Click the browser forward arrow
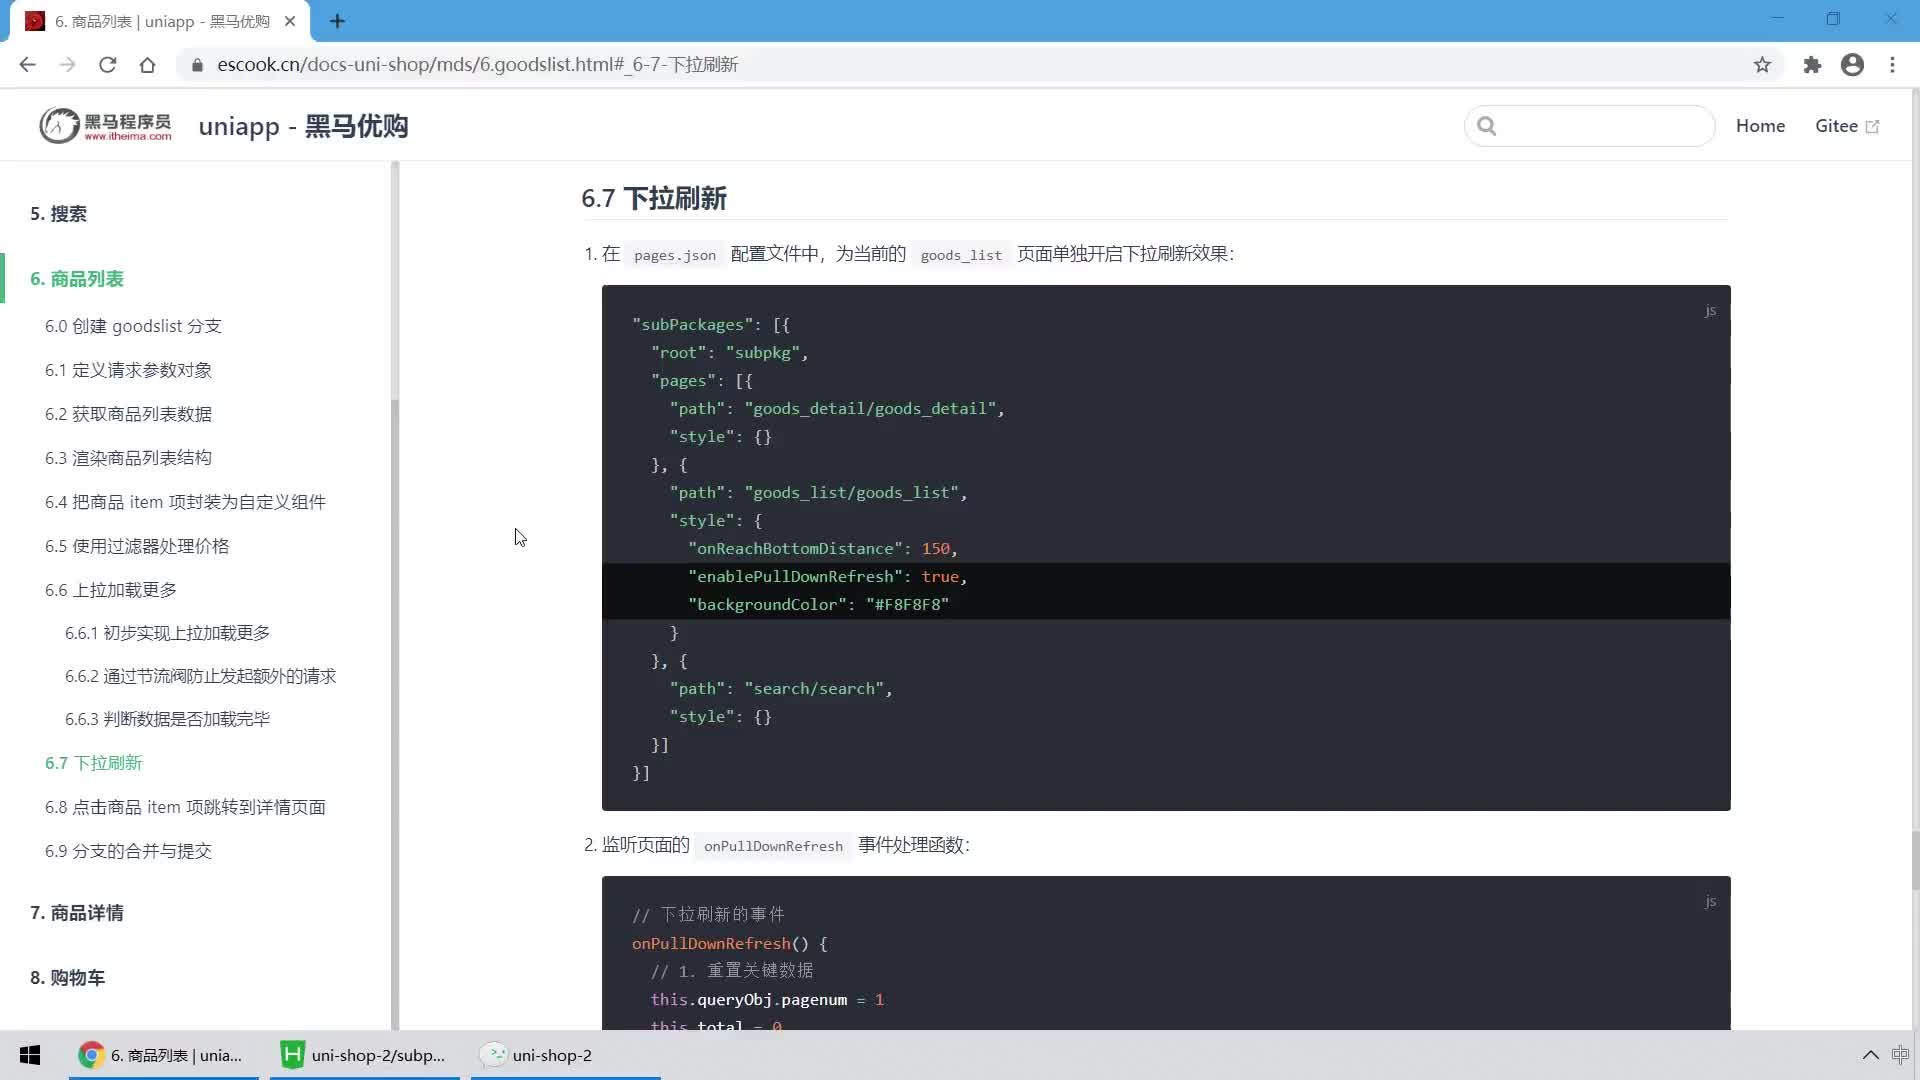This screenshot has height=1080, width=1920. coord(67,65)
